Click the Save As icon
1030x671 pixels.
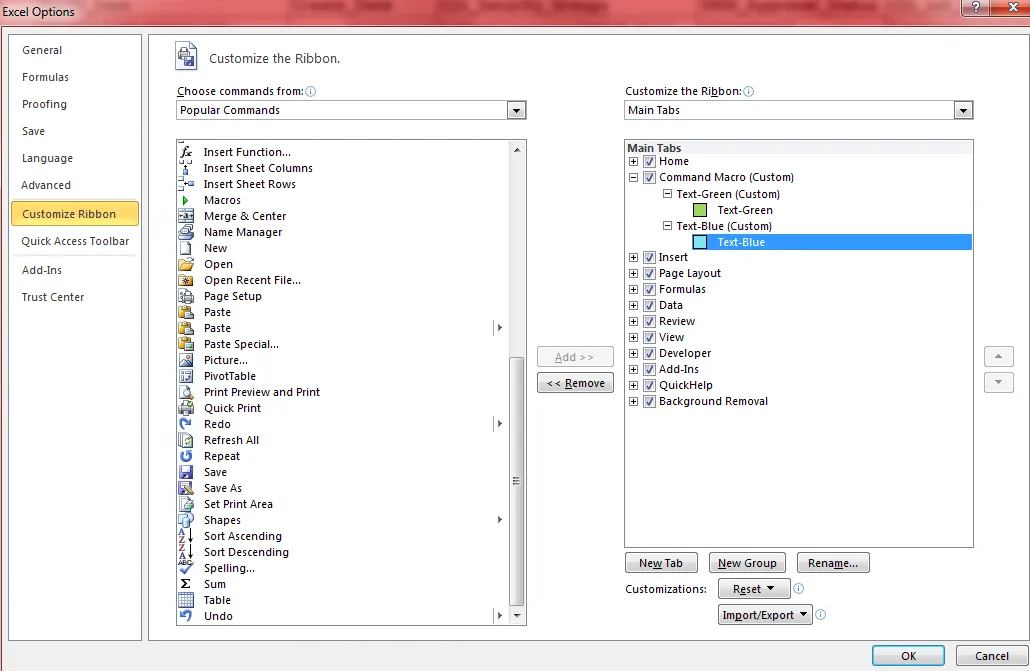pos(187,488)
